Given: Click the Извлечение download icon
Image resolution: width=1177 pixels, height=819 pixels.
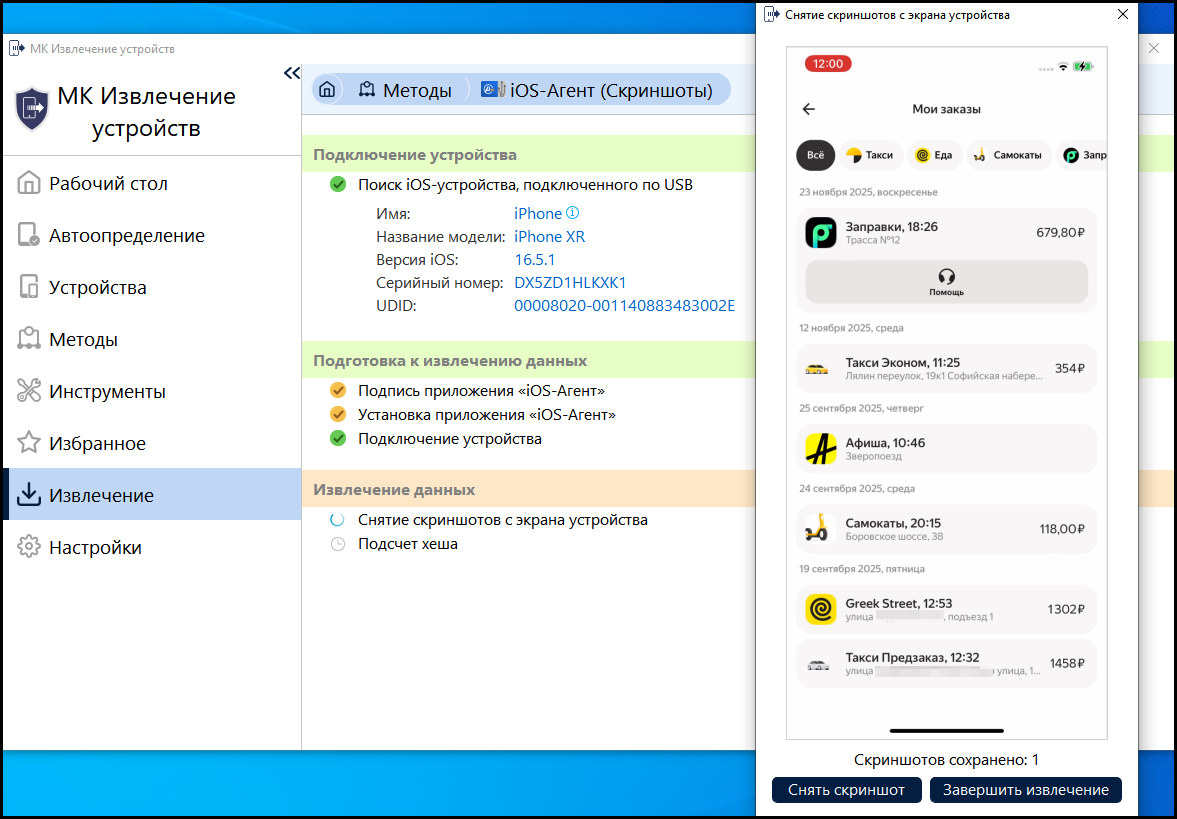Looking at the screenshot, I should [29, 495].
